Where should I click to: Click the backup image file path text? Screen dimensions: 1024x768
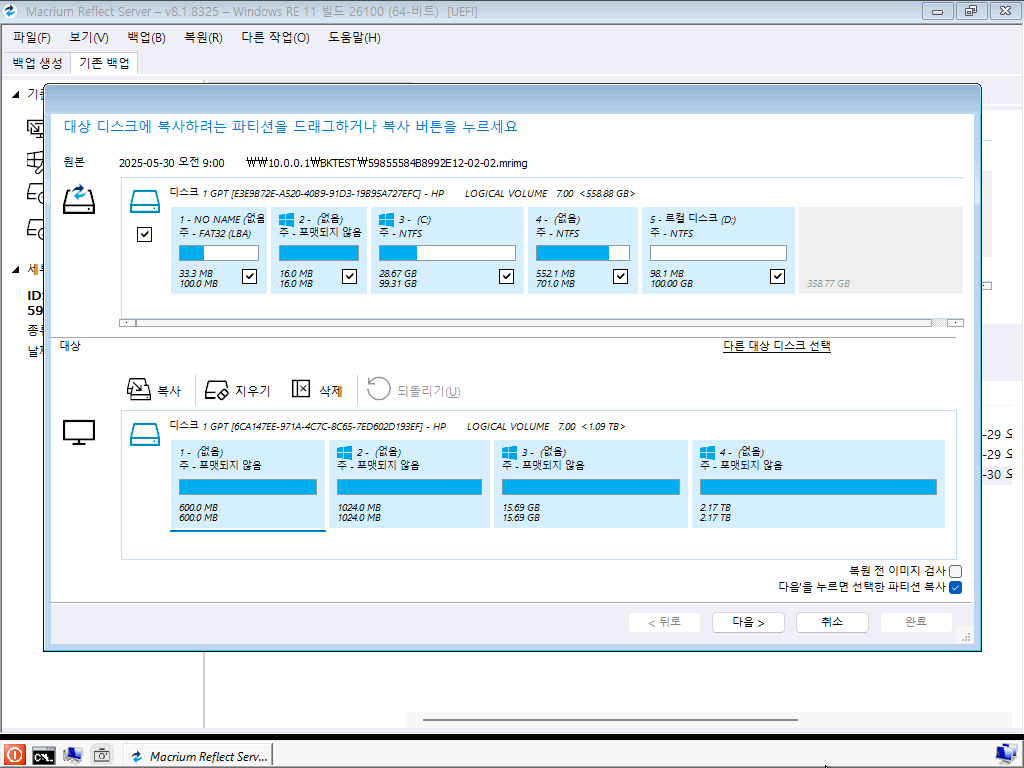[387, 163]
